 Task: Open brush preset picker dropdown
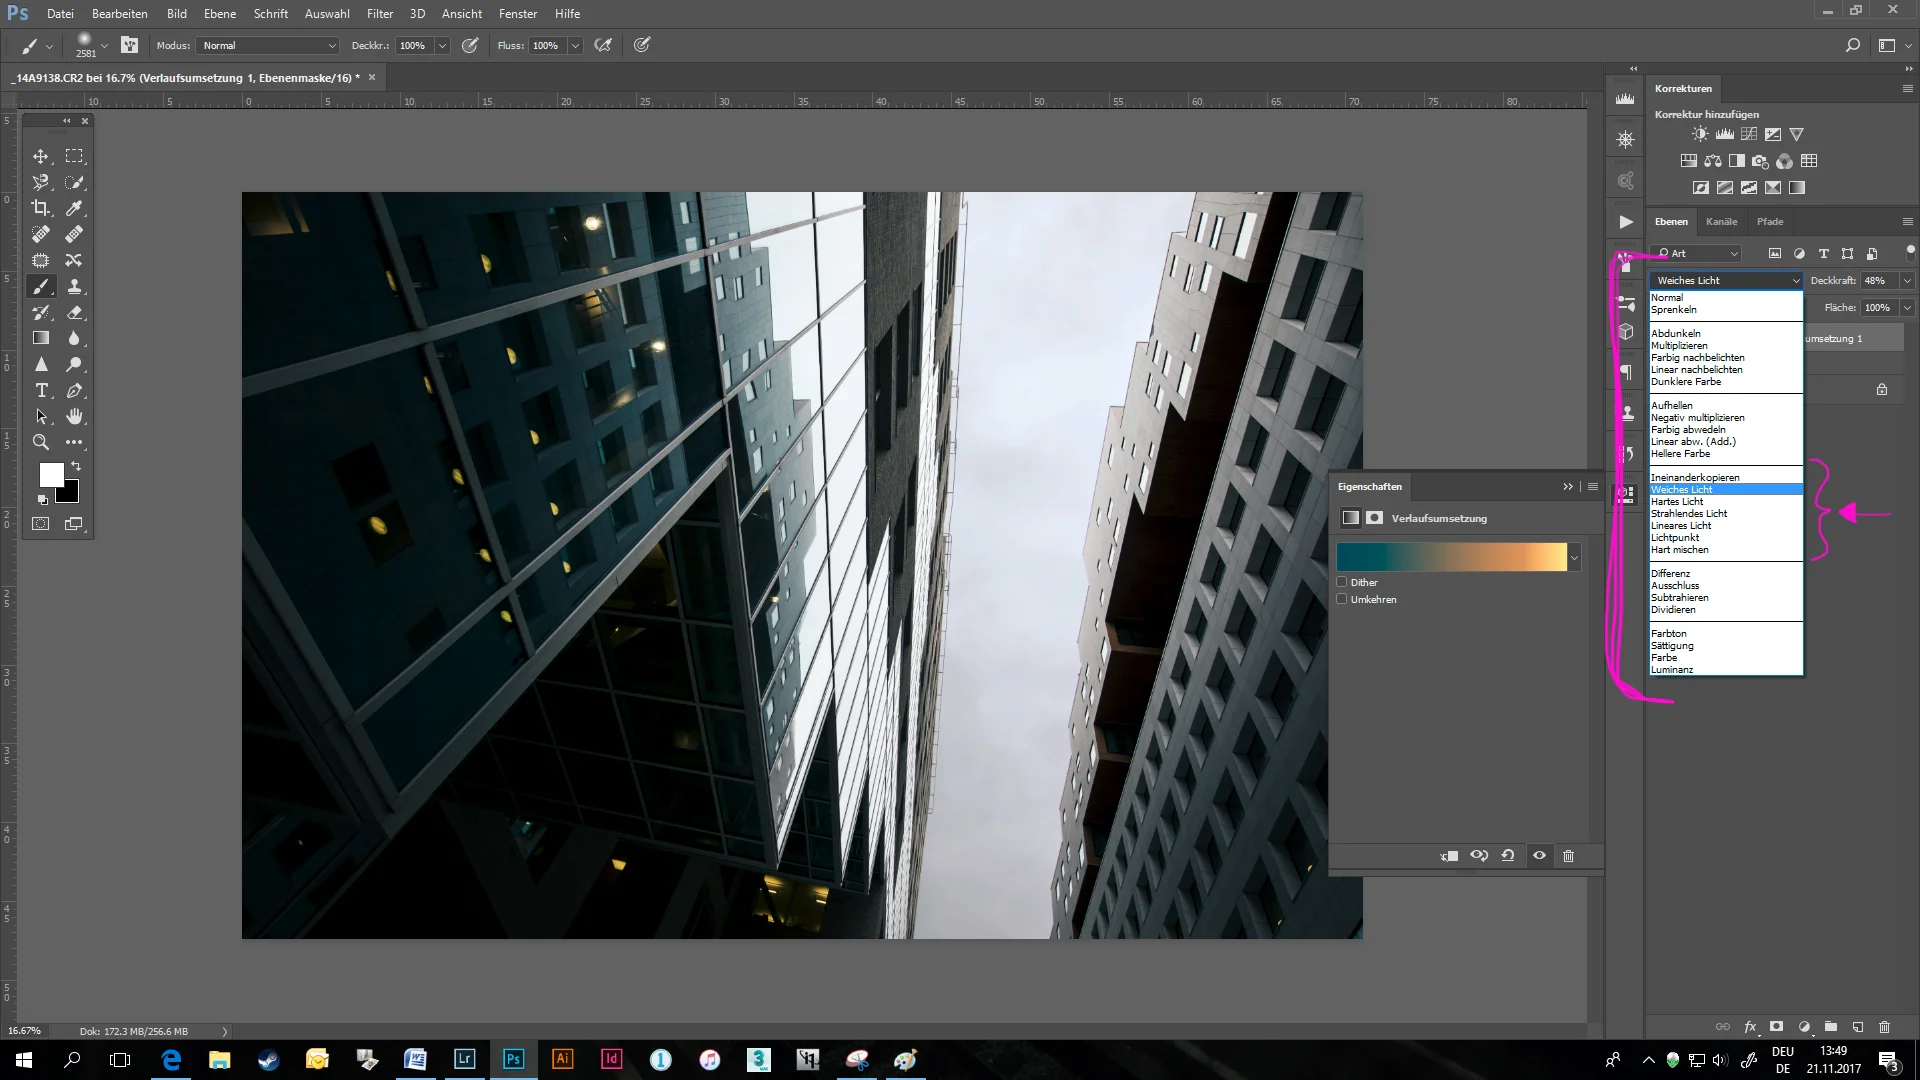104,45
